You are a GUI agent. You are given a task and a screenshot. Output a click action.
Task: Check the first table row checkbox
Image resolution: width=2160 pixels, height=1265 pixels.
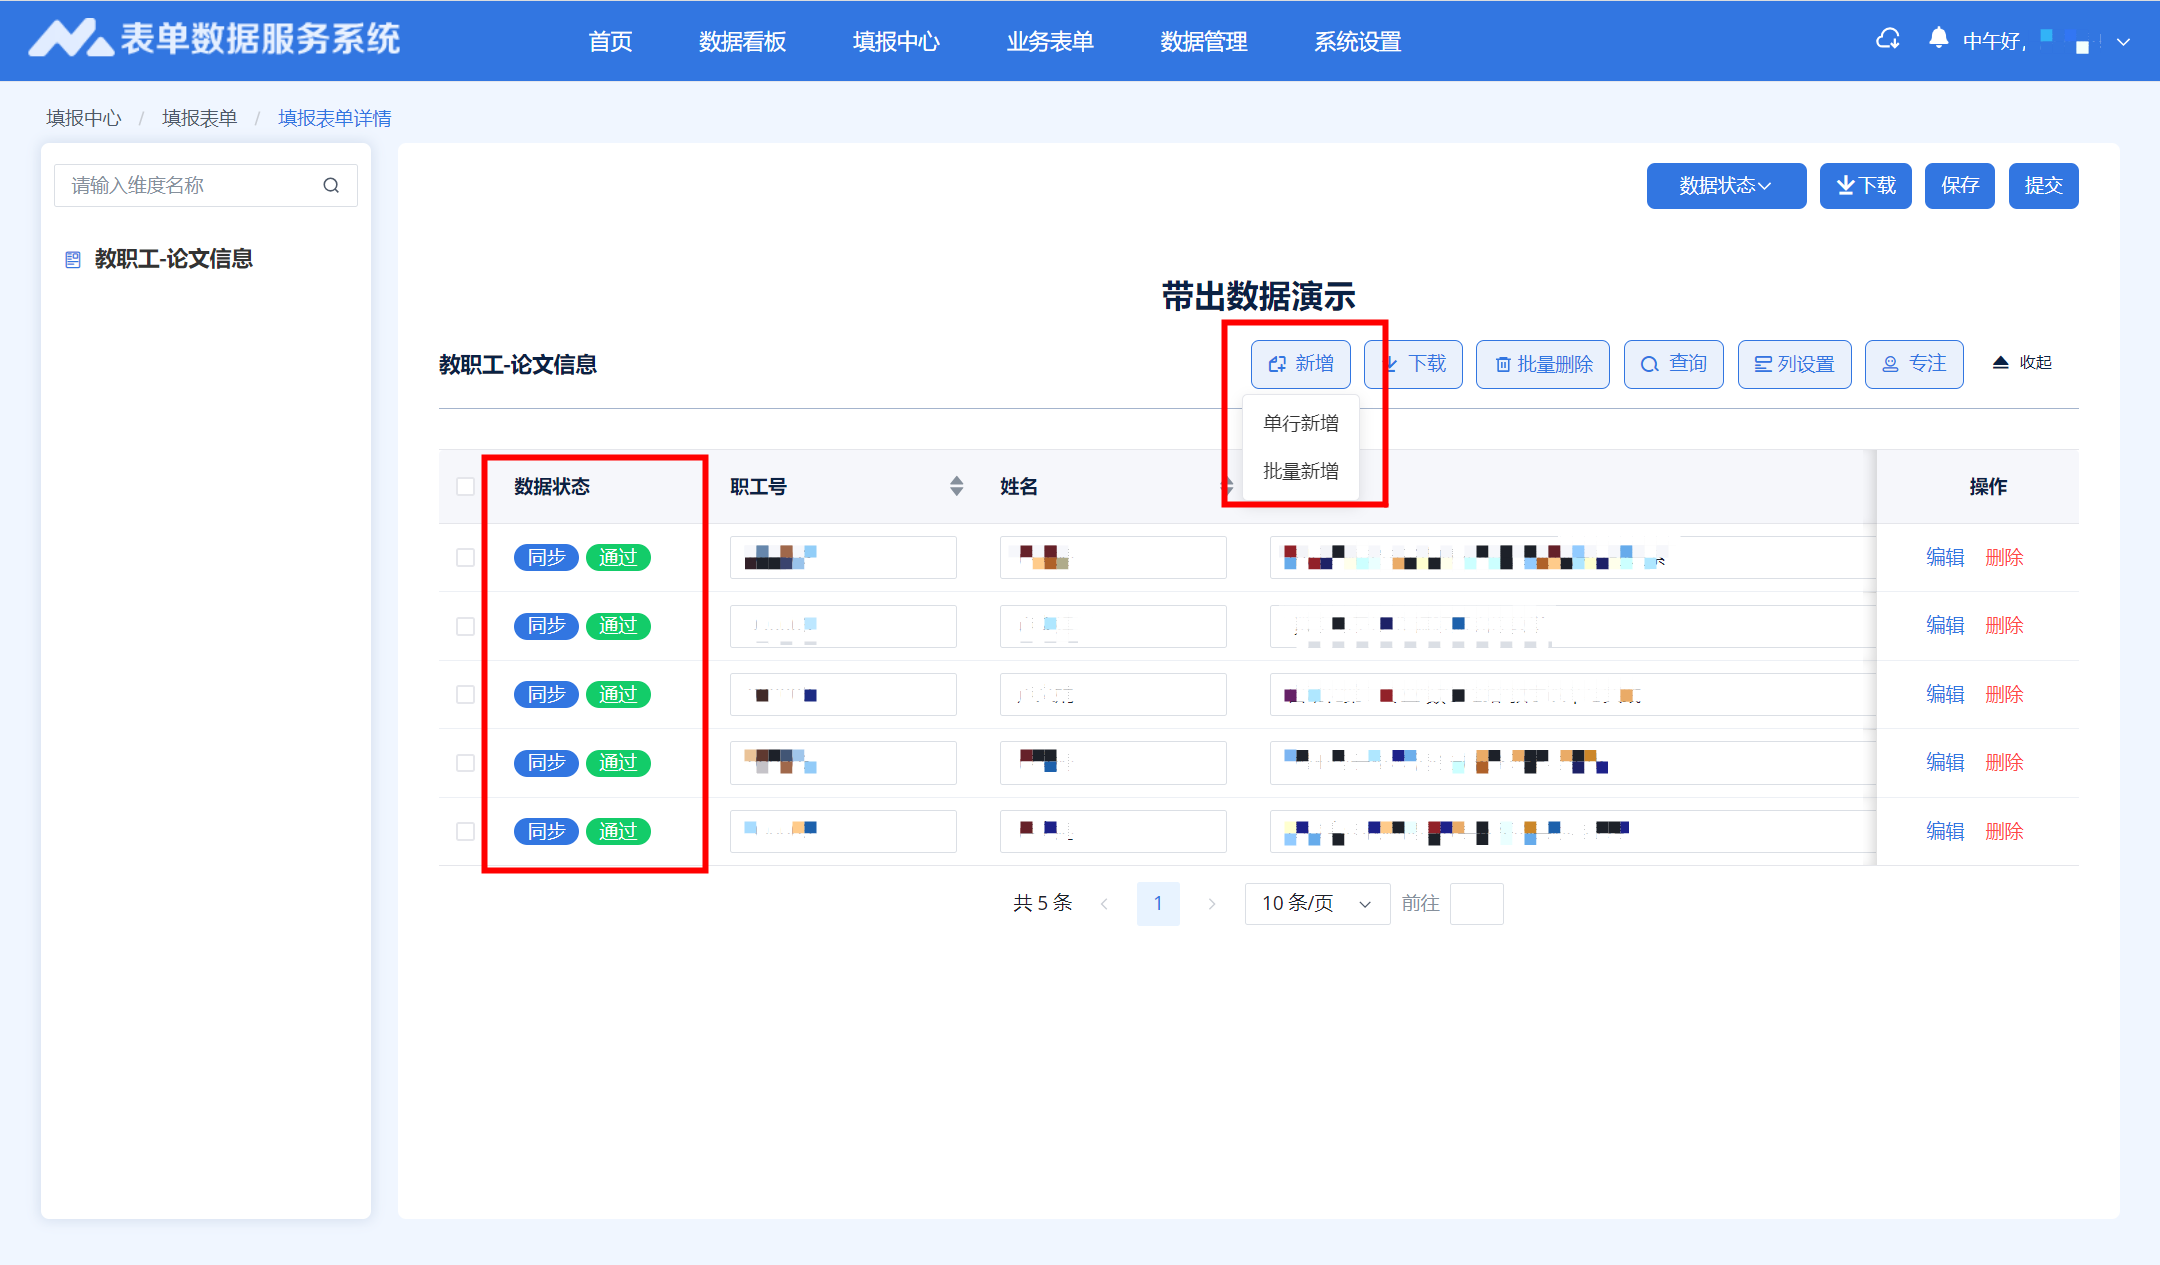pyautogui.click(x=465, y=557)
